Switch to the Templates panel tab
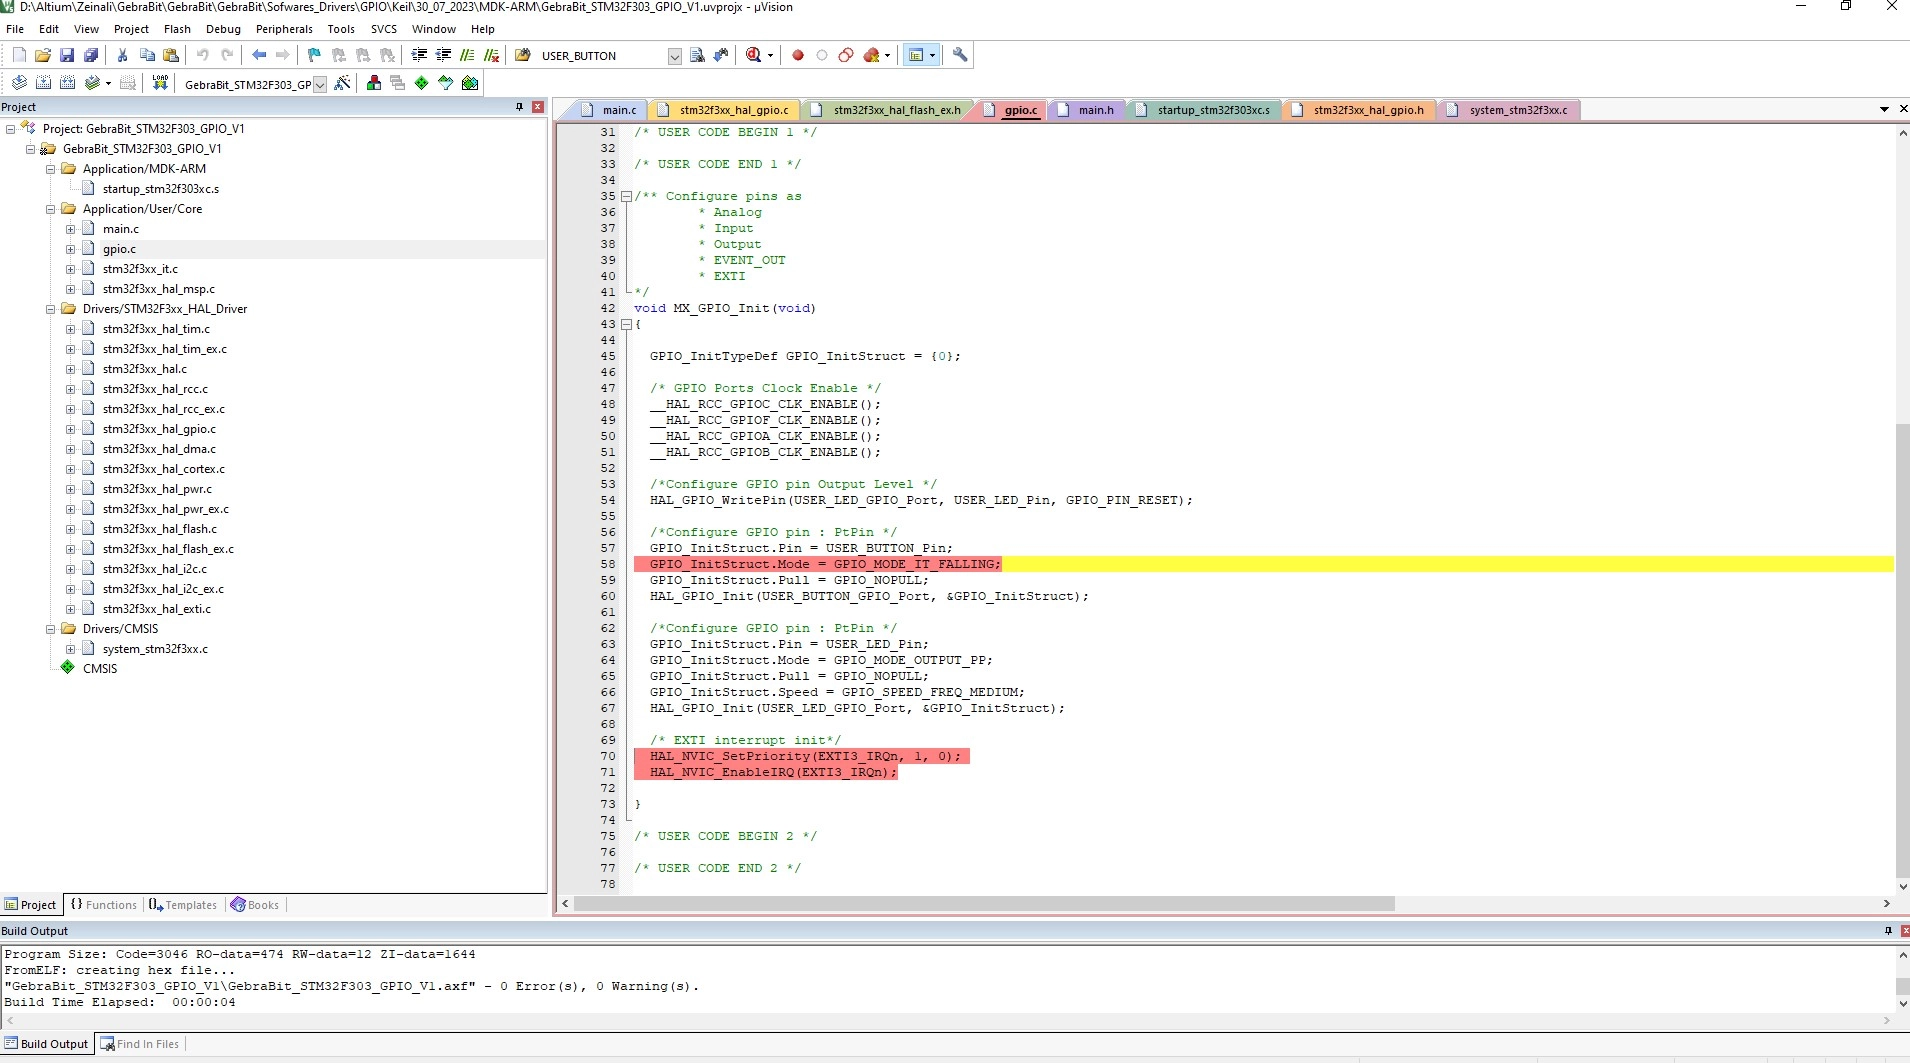 [183, 905]
